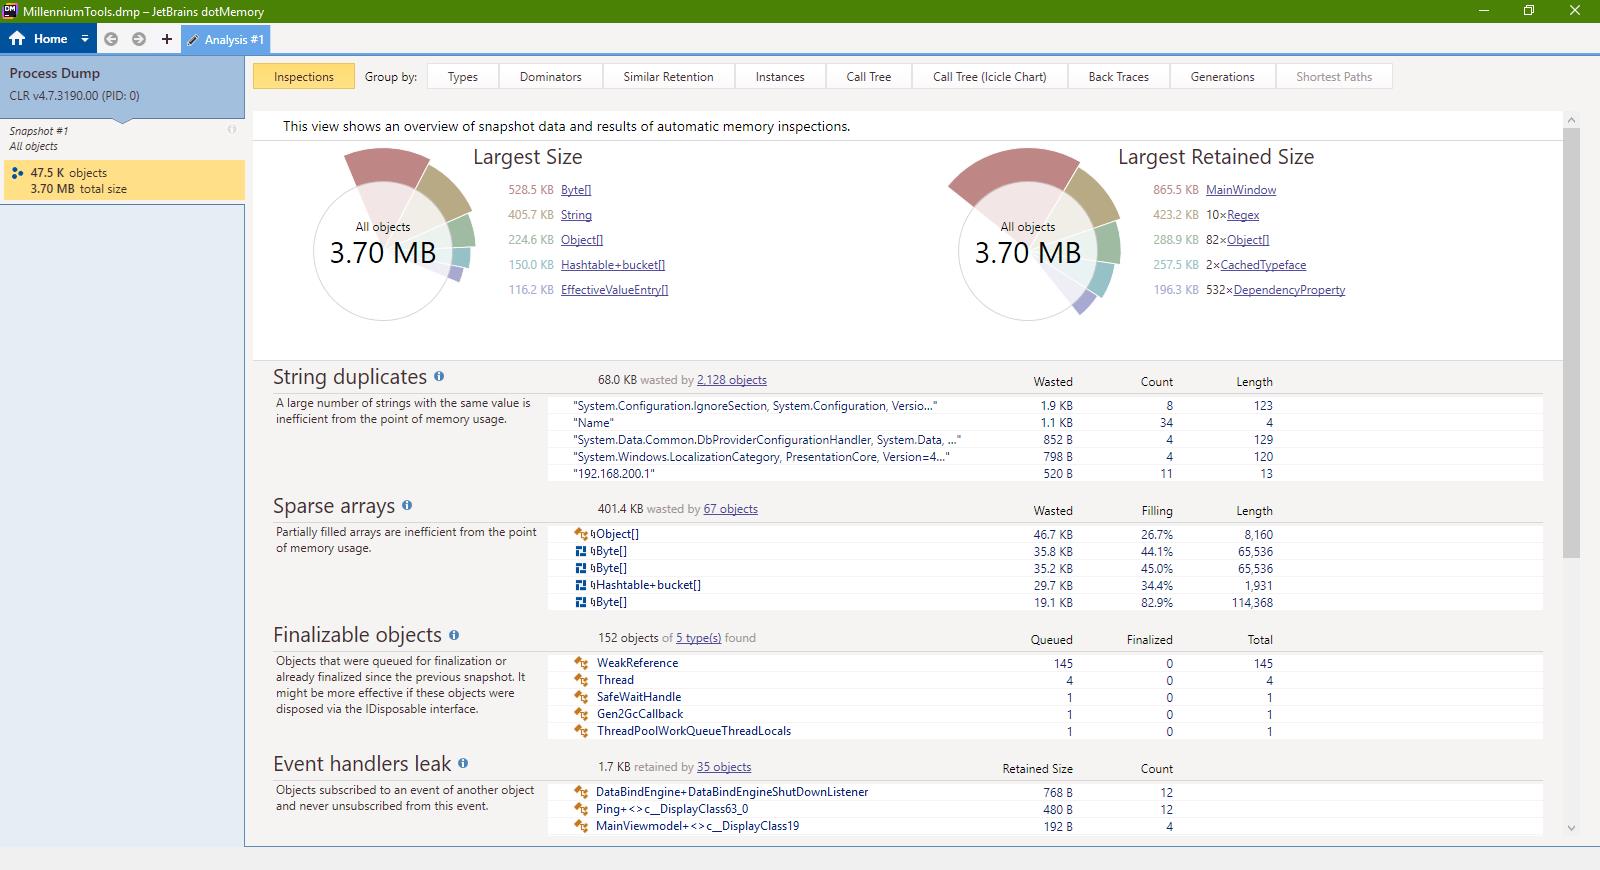The height and width of the screenshot is (870, 1600).
Task: Open the MainWindow retained size link
Action: click(1240, 190)
